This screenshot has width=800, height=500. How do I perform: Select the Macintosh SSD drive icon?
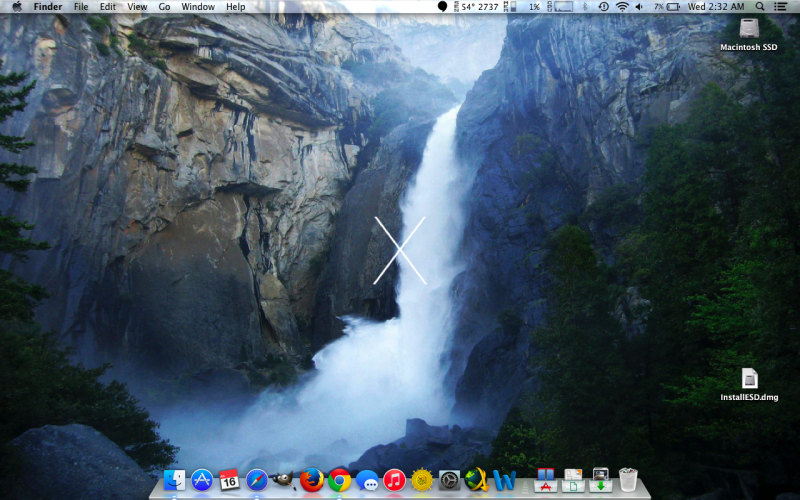pos(749,28)
